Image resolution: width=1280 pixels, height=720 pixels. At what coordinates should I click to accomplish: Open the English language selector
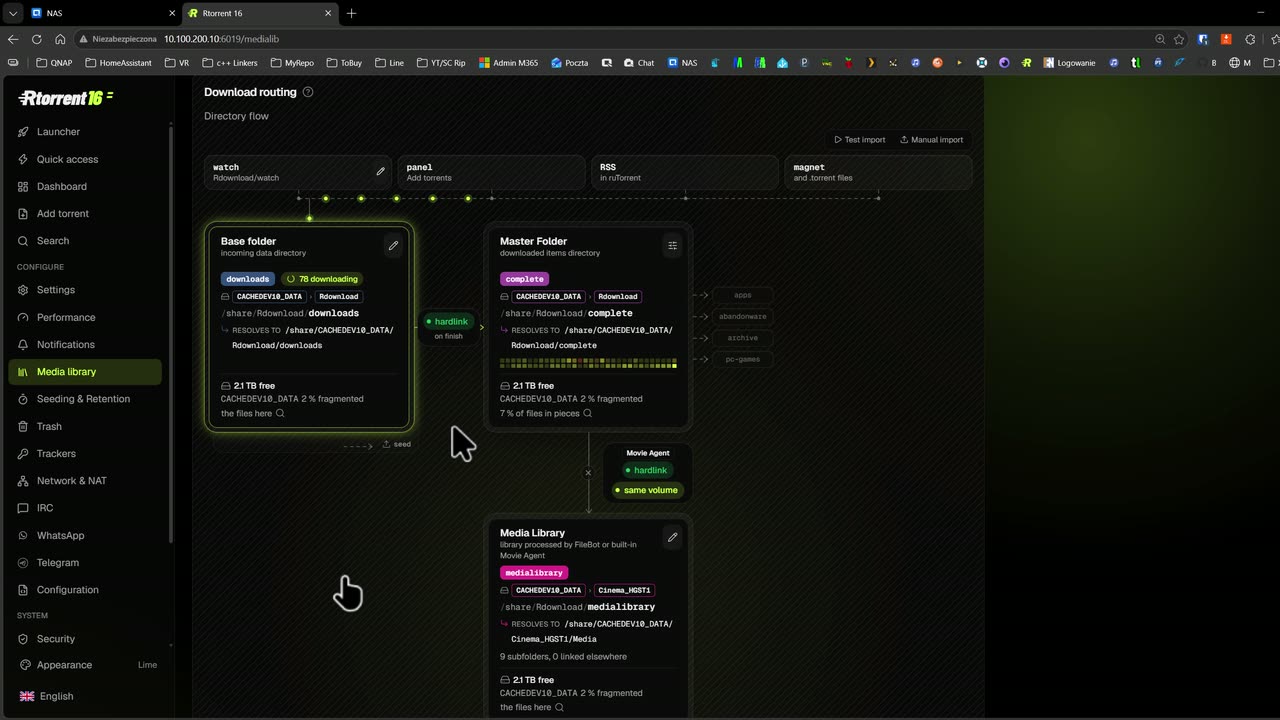coord(85,696)
